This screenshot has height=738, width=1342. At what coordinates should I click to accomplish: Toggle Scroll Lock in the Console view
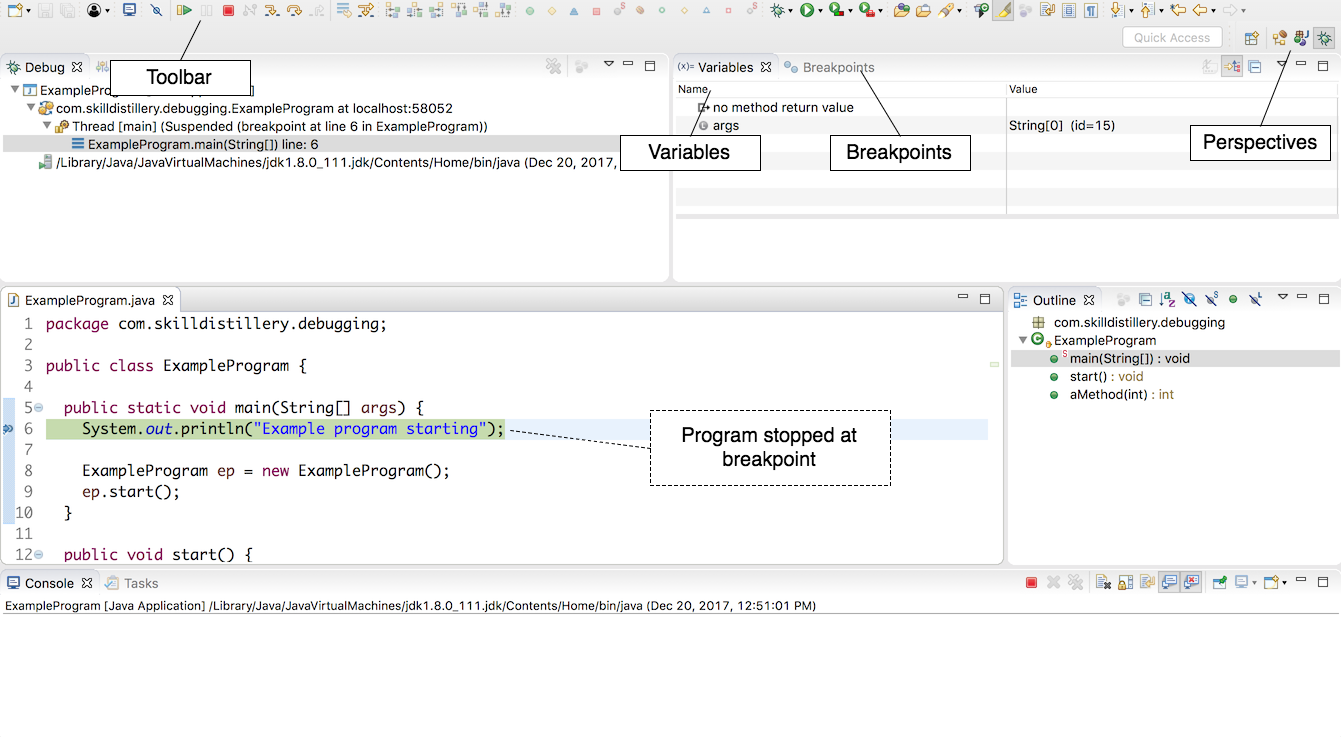tap(1124, 582)
